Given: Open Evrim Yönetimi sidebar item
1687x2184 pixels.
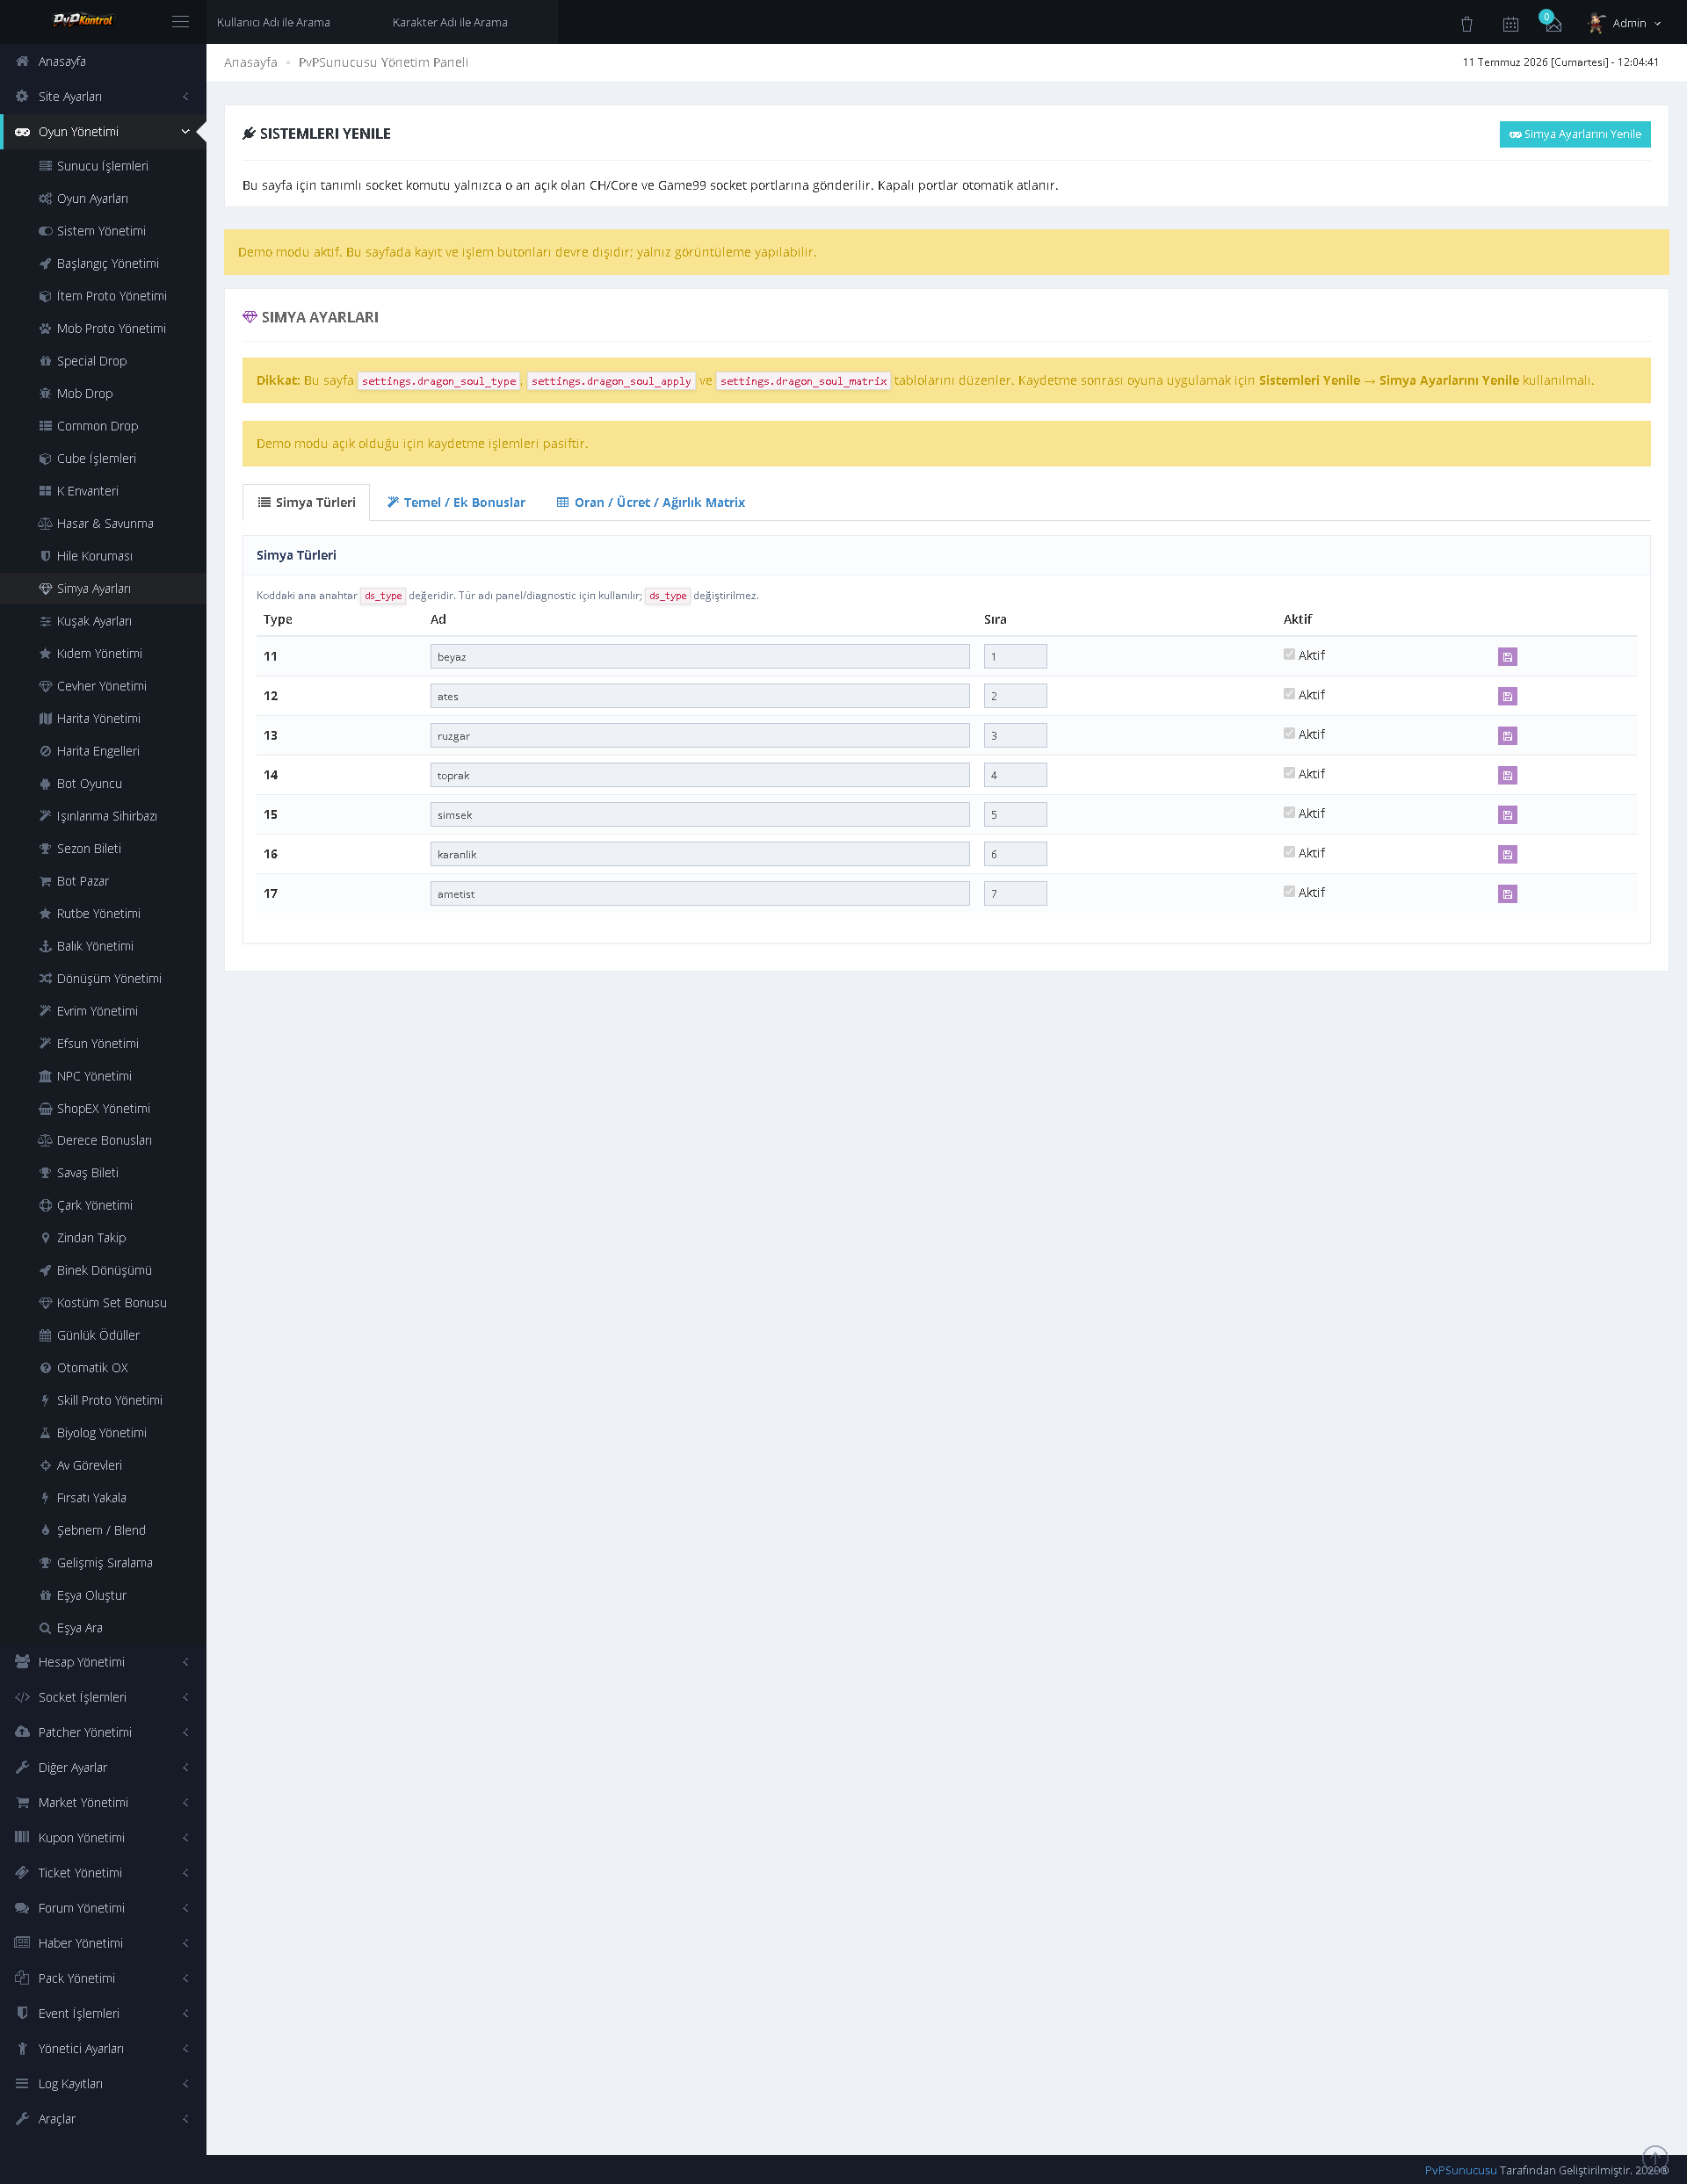Looking at the screenshot, I should coord(103,1011).
